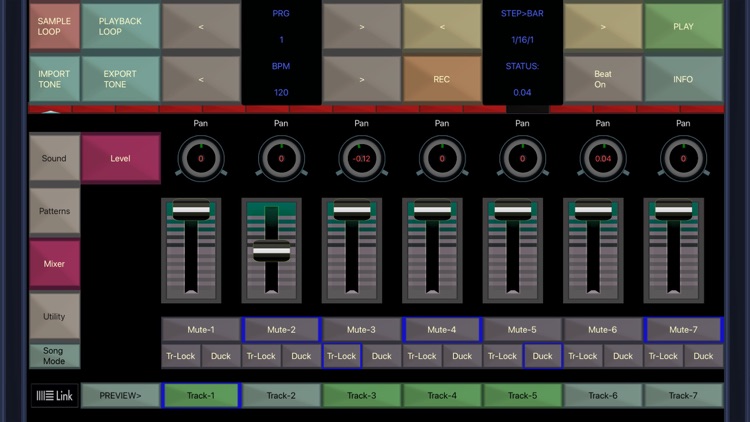Click the Pan knob showing 0.04
The width and height of the screenshot is (750, 422).
point(603,158)
